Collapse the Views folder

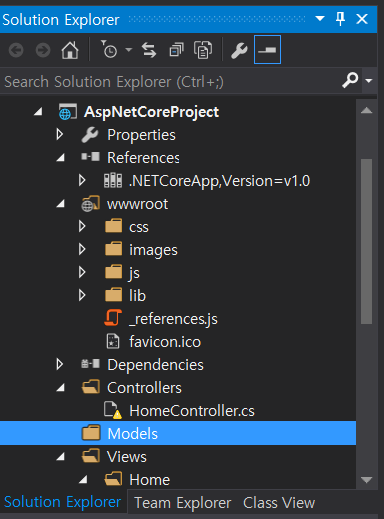click(x=60, y=457)
